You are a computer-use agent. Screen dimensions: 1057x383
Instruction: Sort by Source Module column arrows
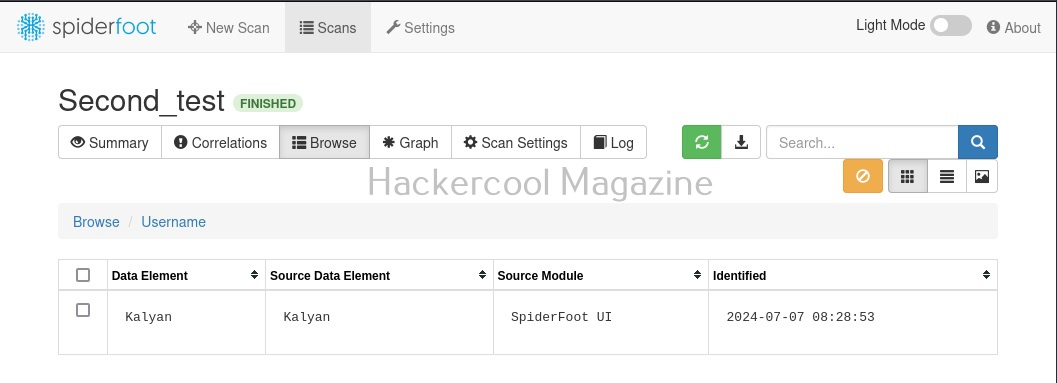pyautogui.click(x=698, y=275)
